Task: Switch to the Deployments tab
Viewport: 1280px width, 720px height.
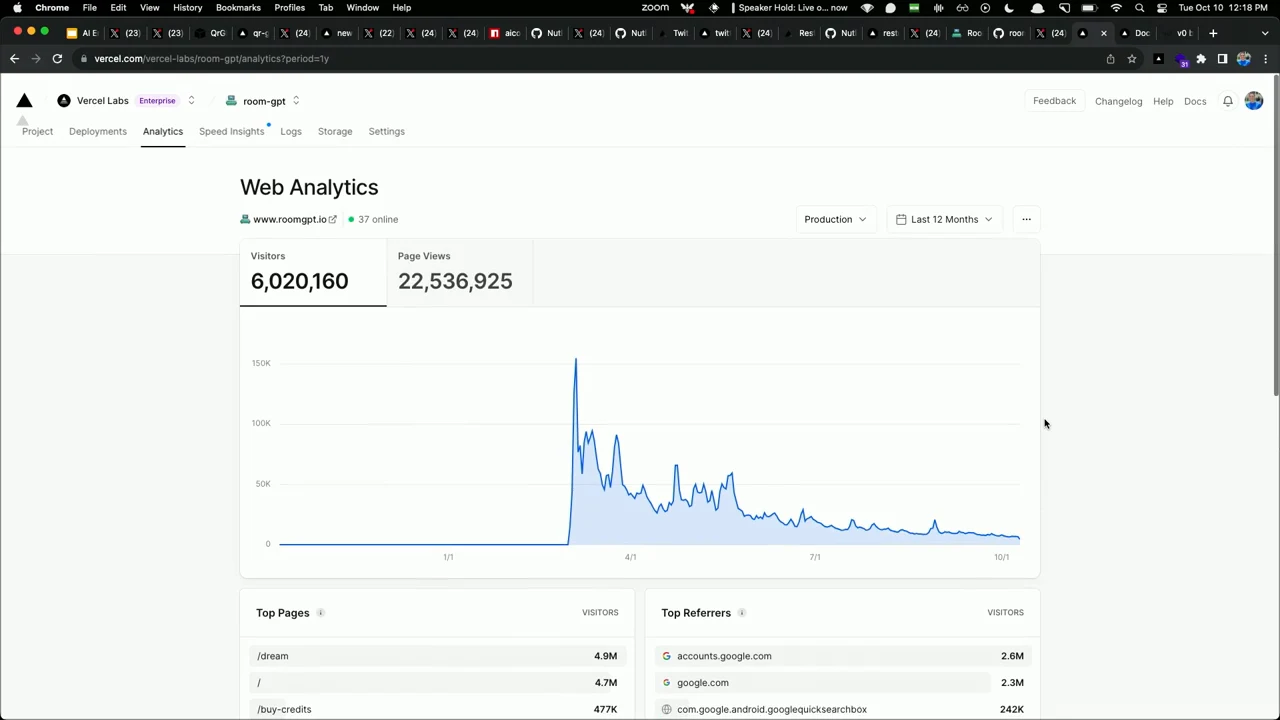Action: pyautogui.click(x=98, y=131)
